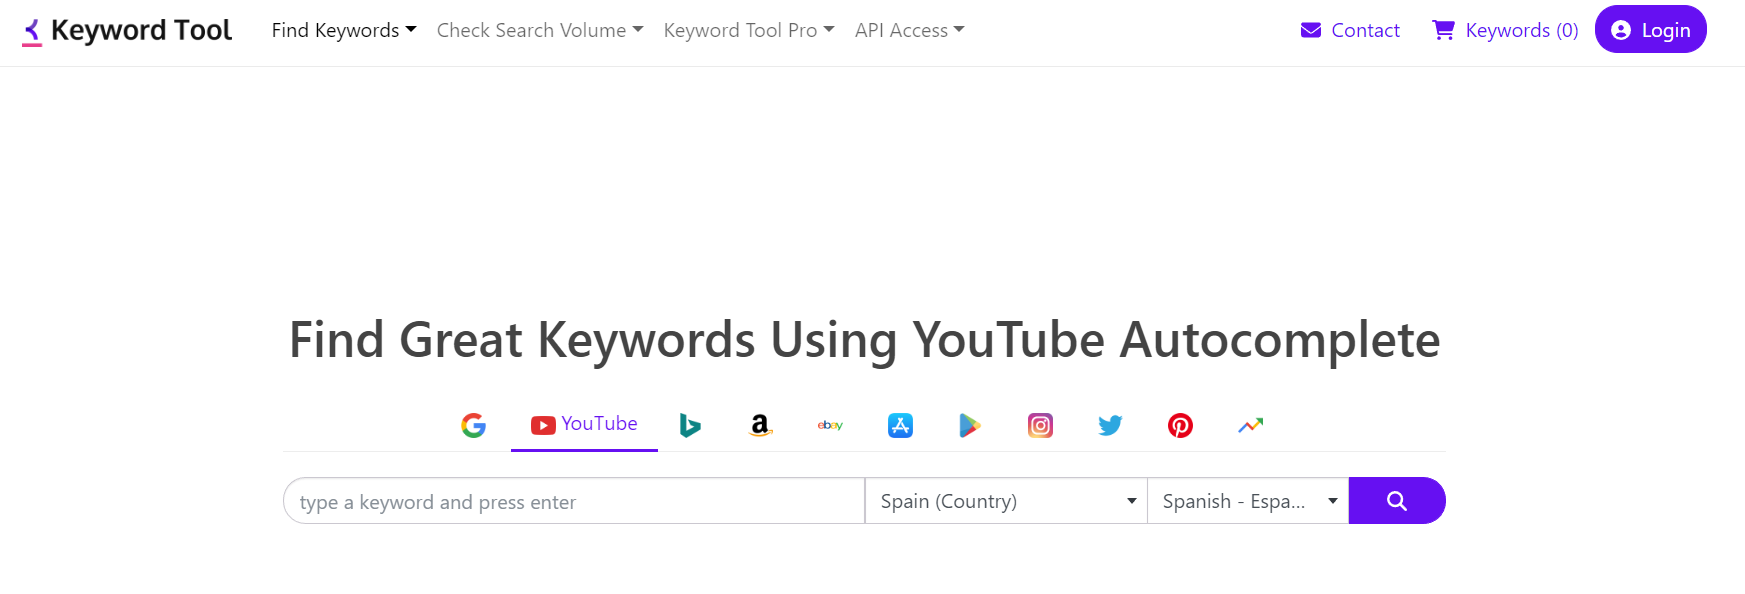
Task: Open the App Store keyword tab
Action: [x=900, y=425]
